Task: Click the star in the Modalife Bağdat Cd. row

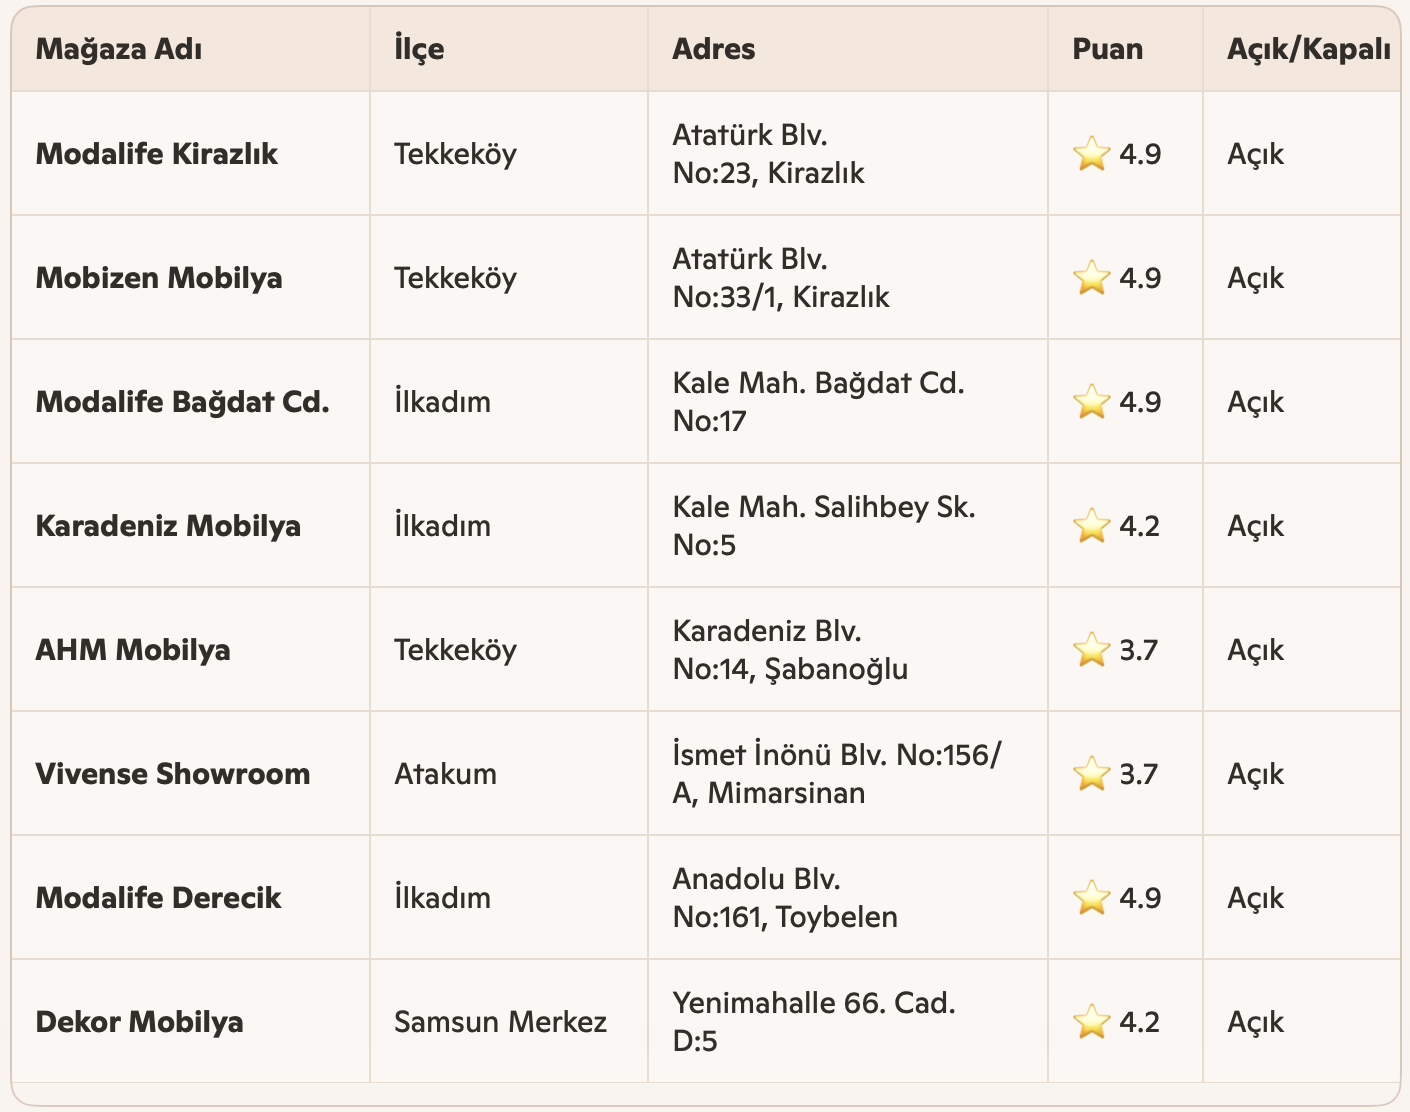Action: click(x=1091, y=402)
